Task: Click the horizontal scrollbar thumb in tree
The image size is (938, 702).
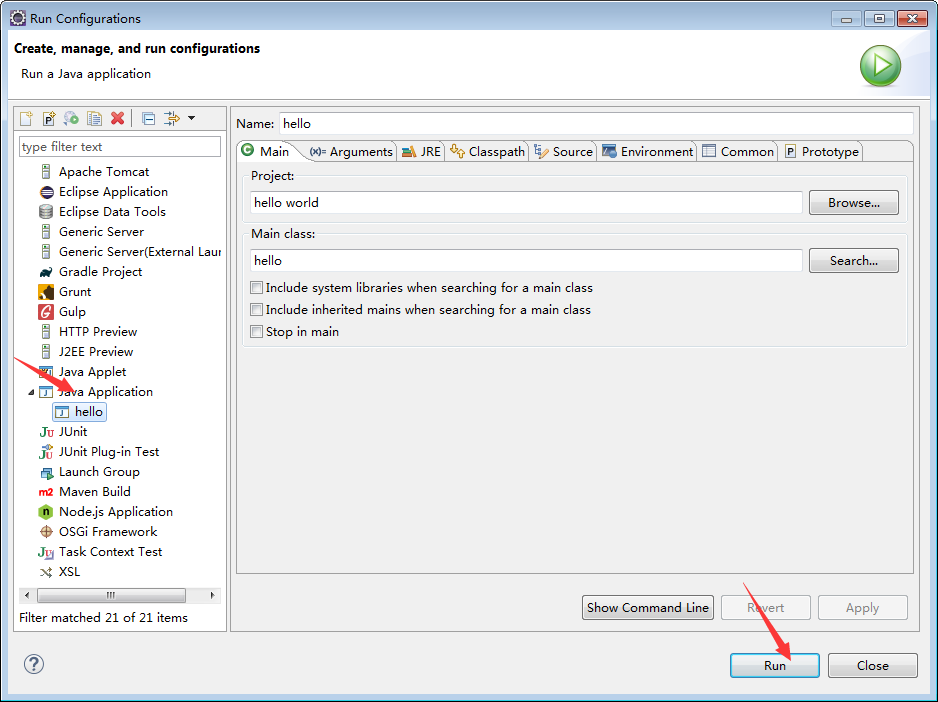Action: click(111, 595)
